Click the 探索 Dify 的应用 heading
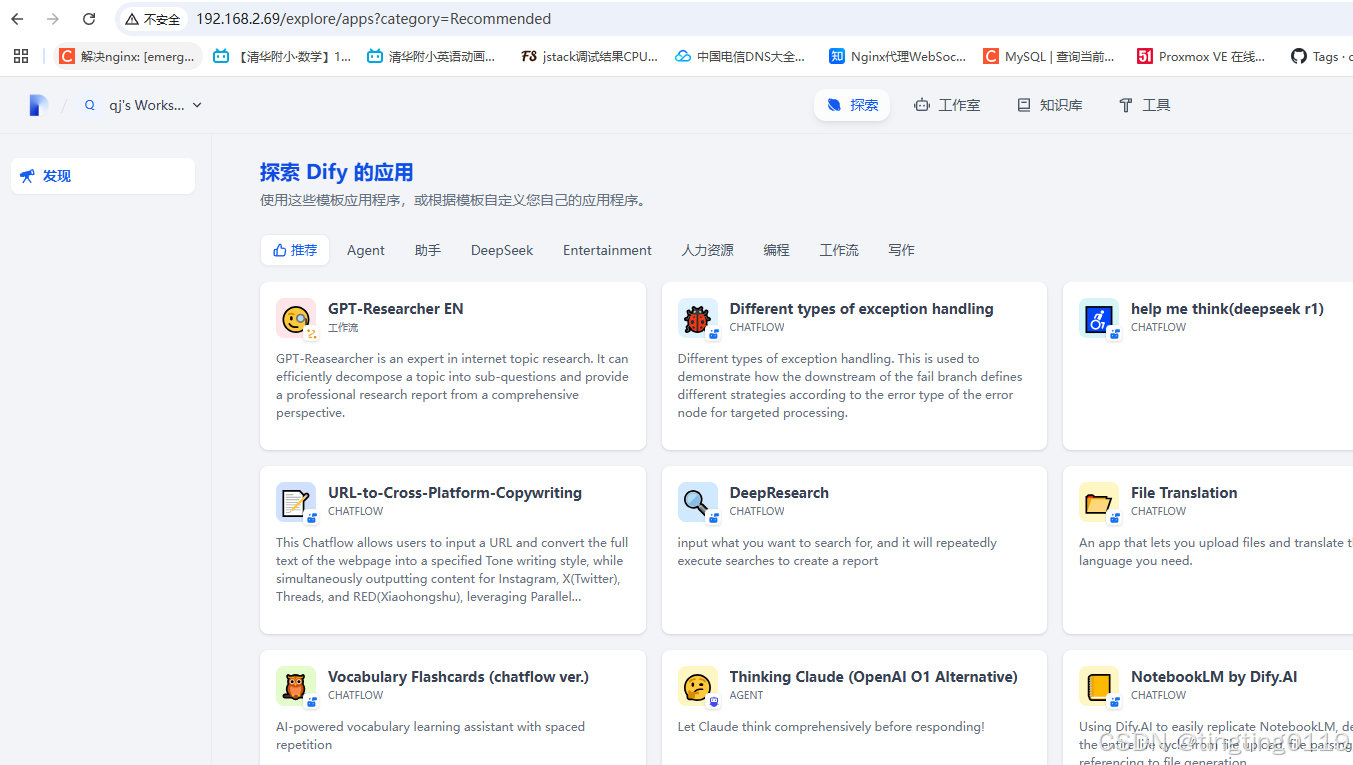Image resolution: width=1353 pixels, height=765 pixels. click(336, 172)
